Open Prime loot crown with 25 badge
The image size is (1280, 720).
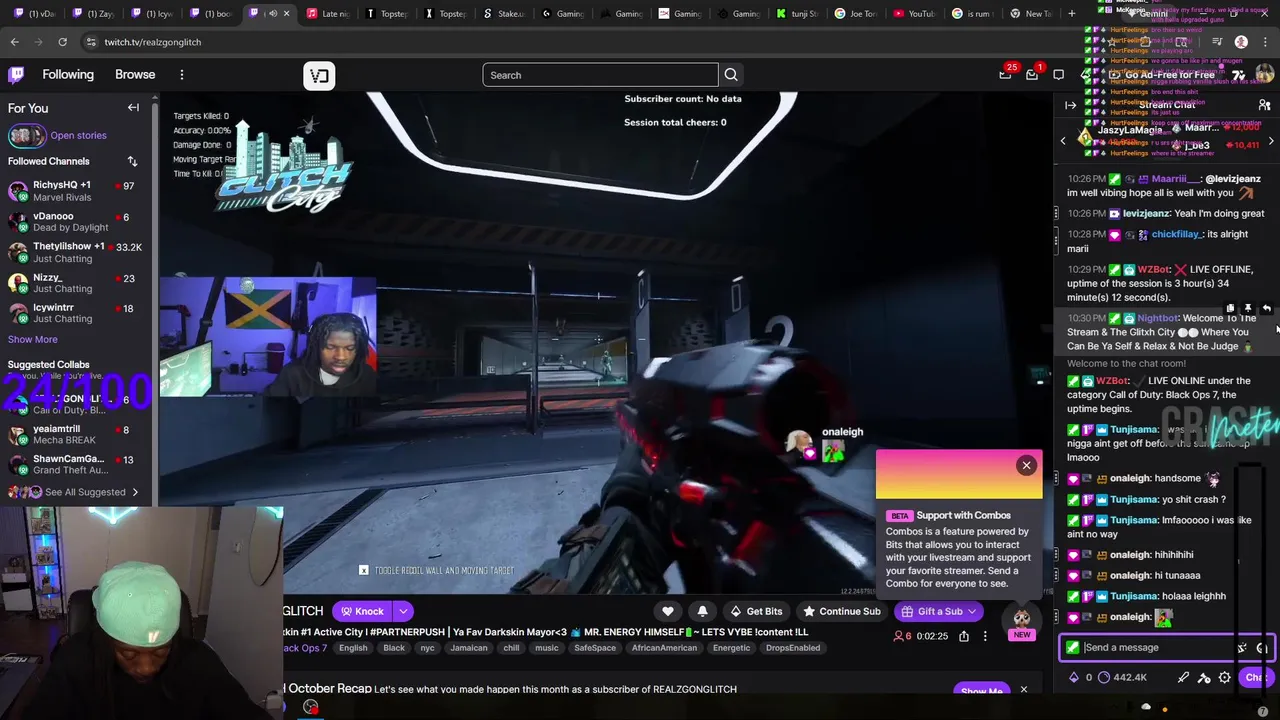coord(1006,74)
